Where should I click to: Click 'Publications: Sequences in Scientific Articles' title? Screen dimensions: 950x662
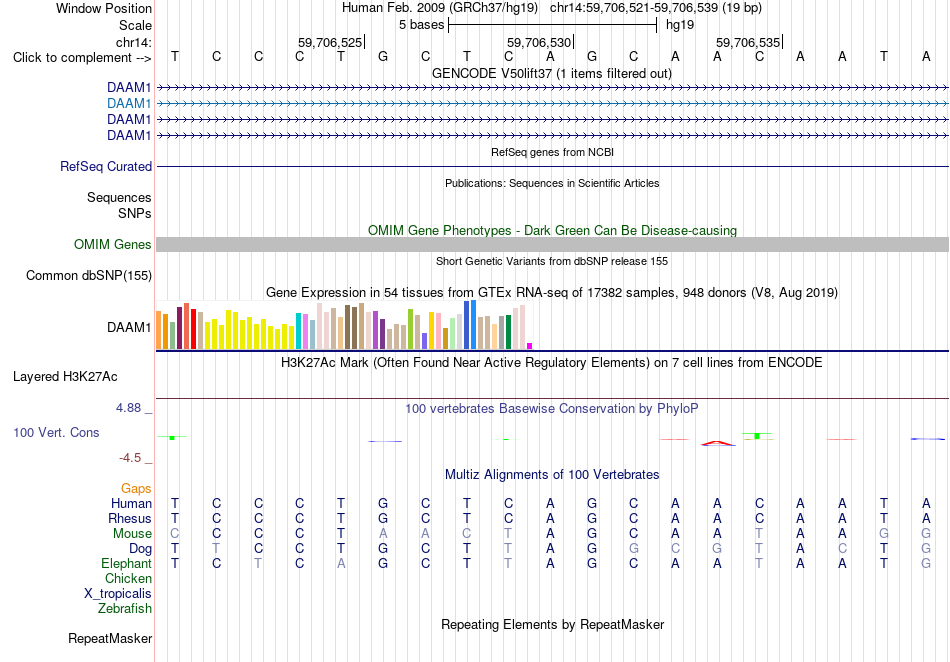pyautogui.click(x=552, y=184)
